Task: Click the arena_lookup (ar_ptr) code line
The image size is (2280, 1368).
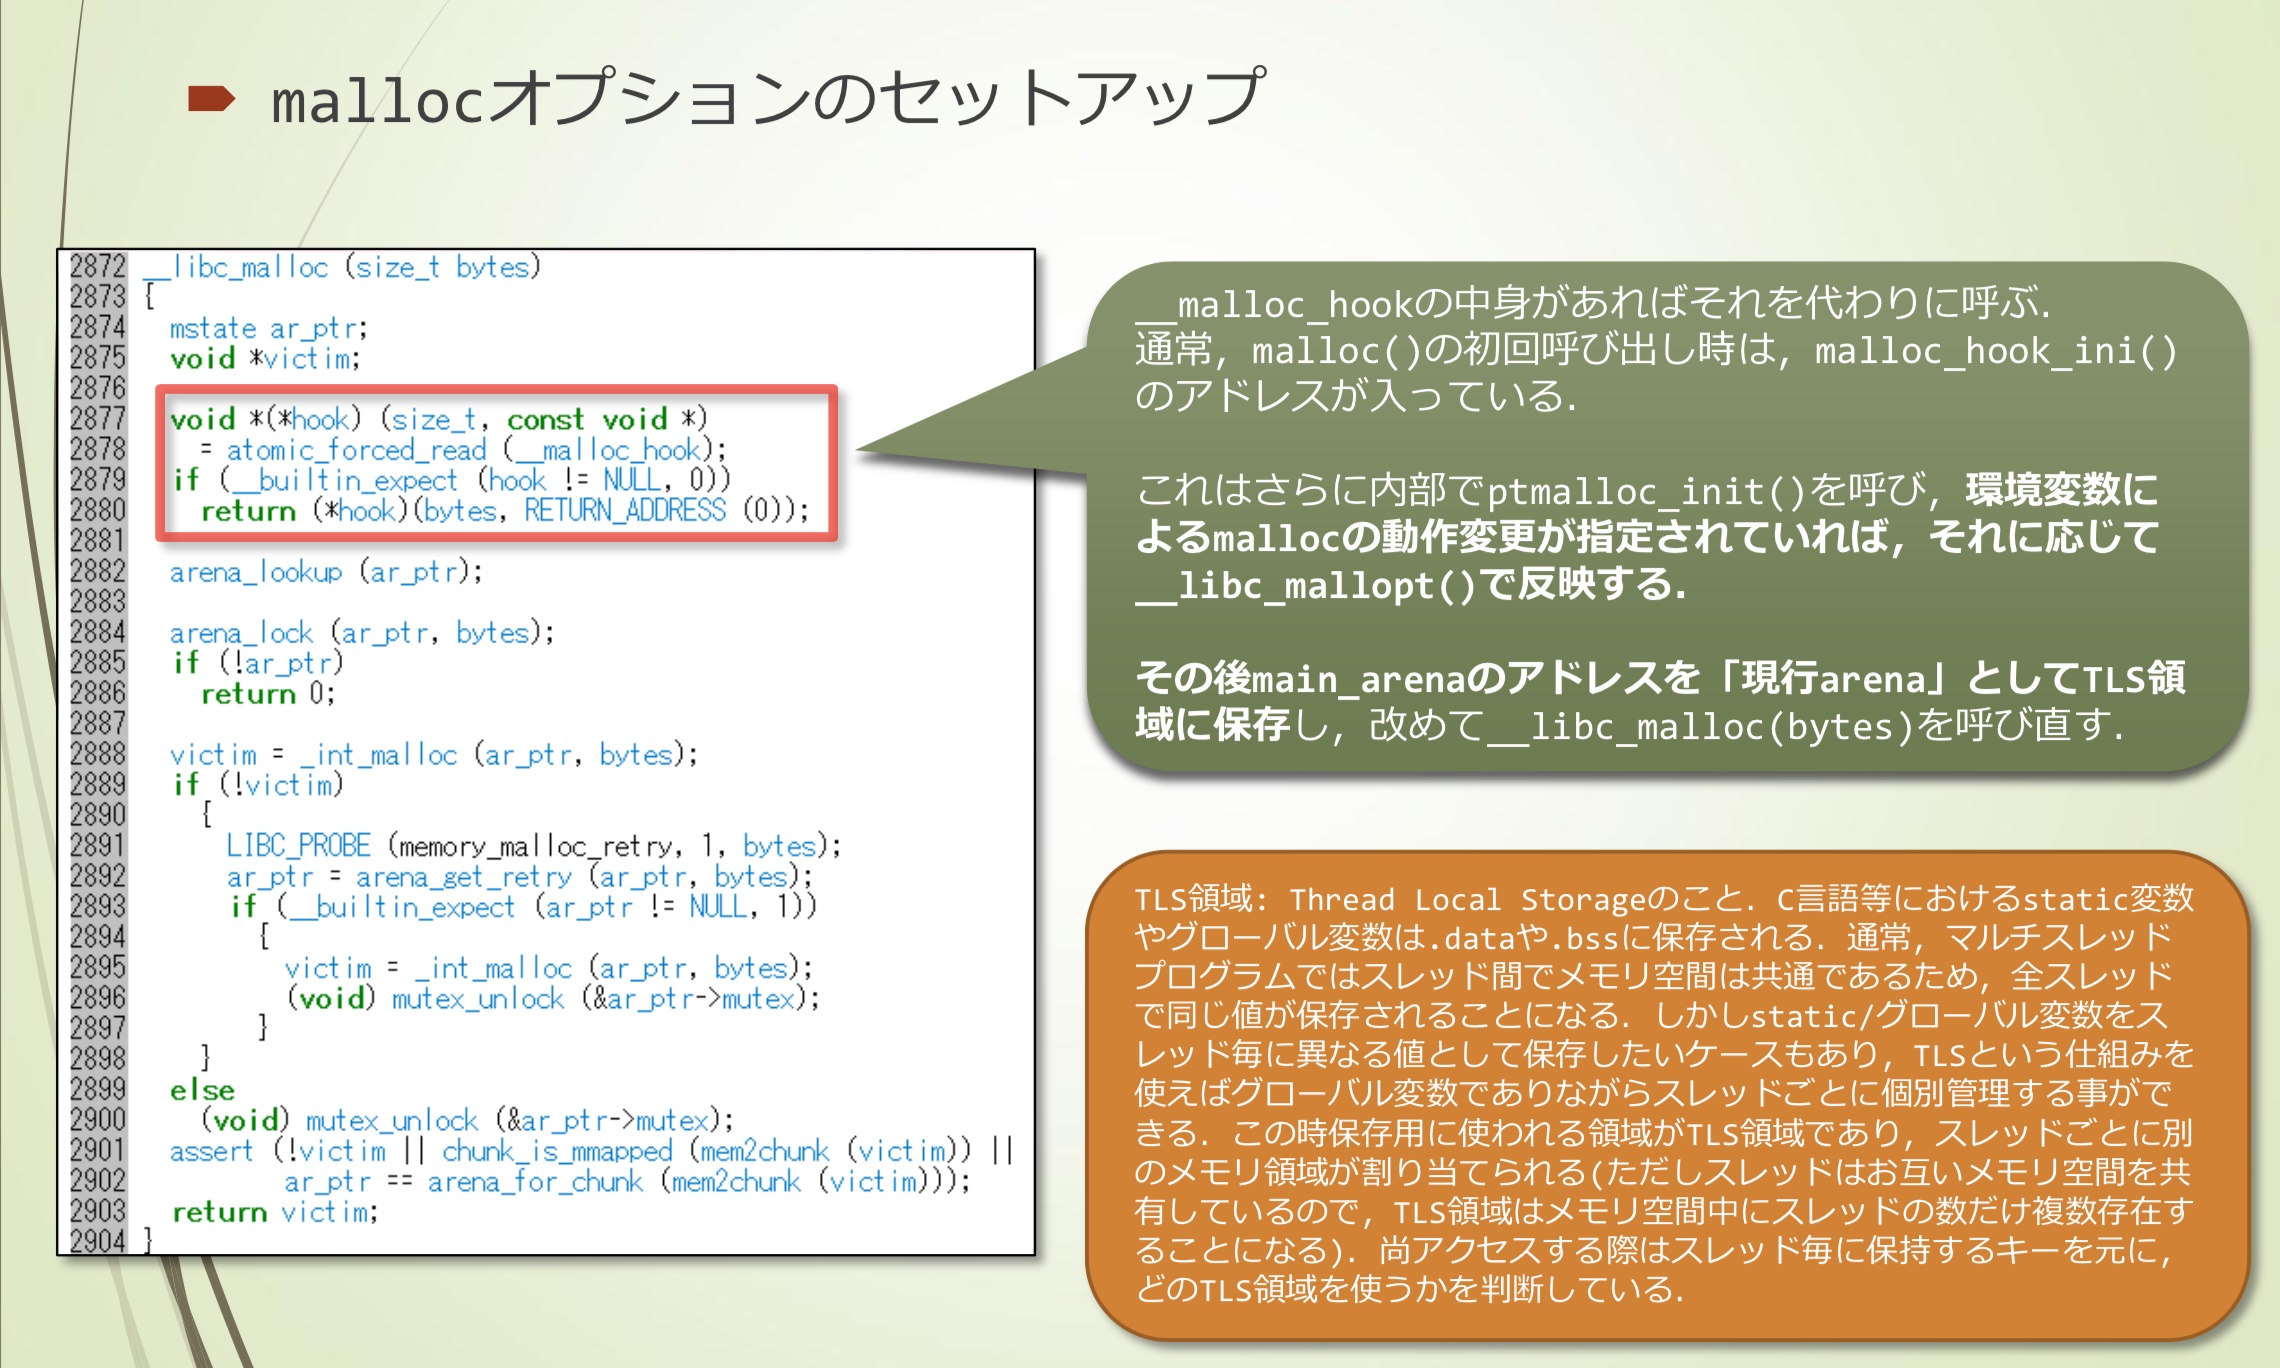Action: (x=325, y=572)
